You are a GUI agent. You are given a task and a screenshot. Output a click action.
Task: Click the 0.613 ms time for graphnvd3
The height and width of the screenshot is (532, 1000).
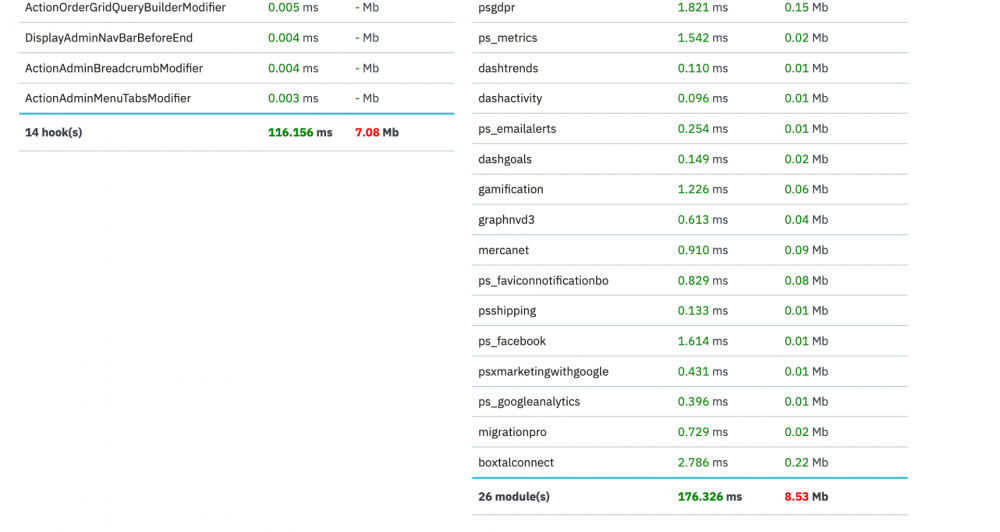click(703, 219)
